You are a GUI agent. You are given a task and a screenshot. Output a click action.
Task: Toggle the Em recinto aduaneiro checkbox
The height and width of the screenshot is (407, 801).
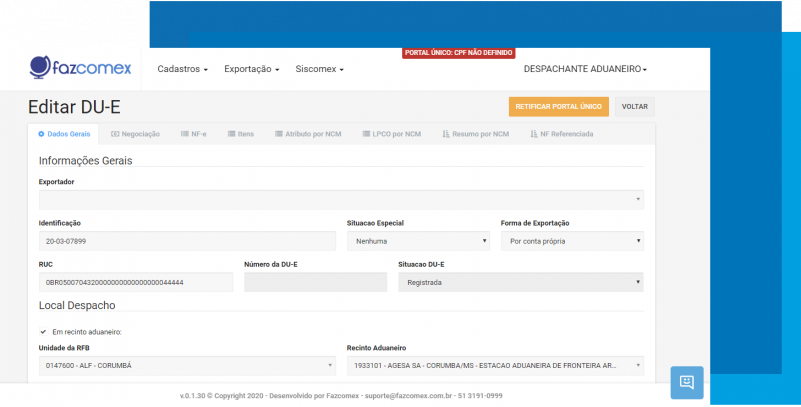(43, 331)
